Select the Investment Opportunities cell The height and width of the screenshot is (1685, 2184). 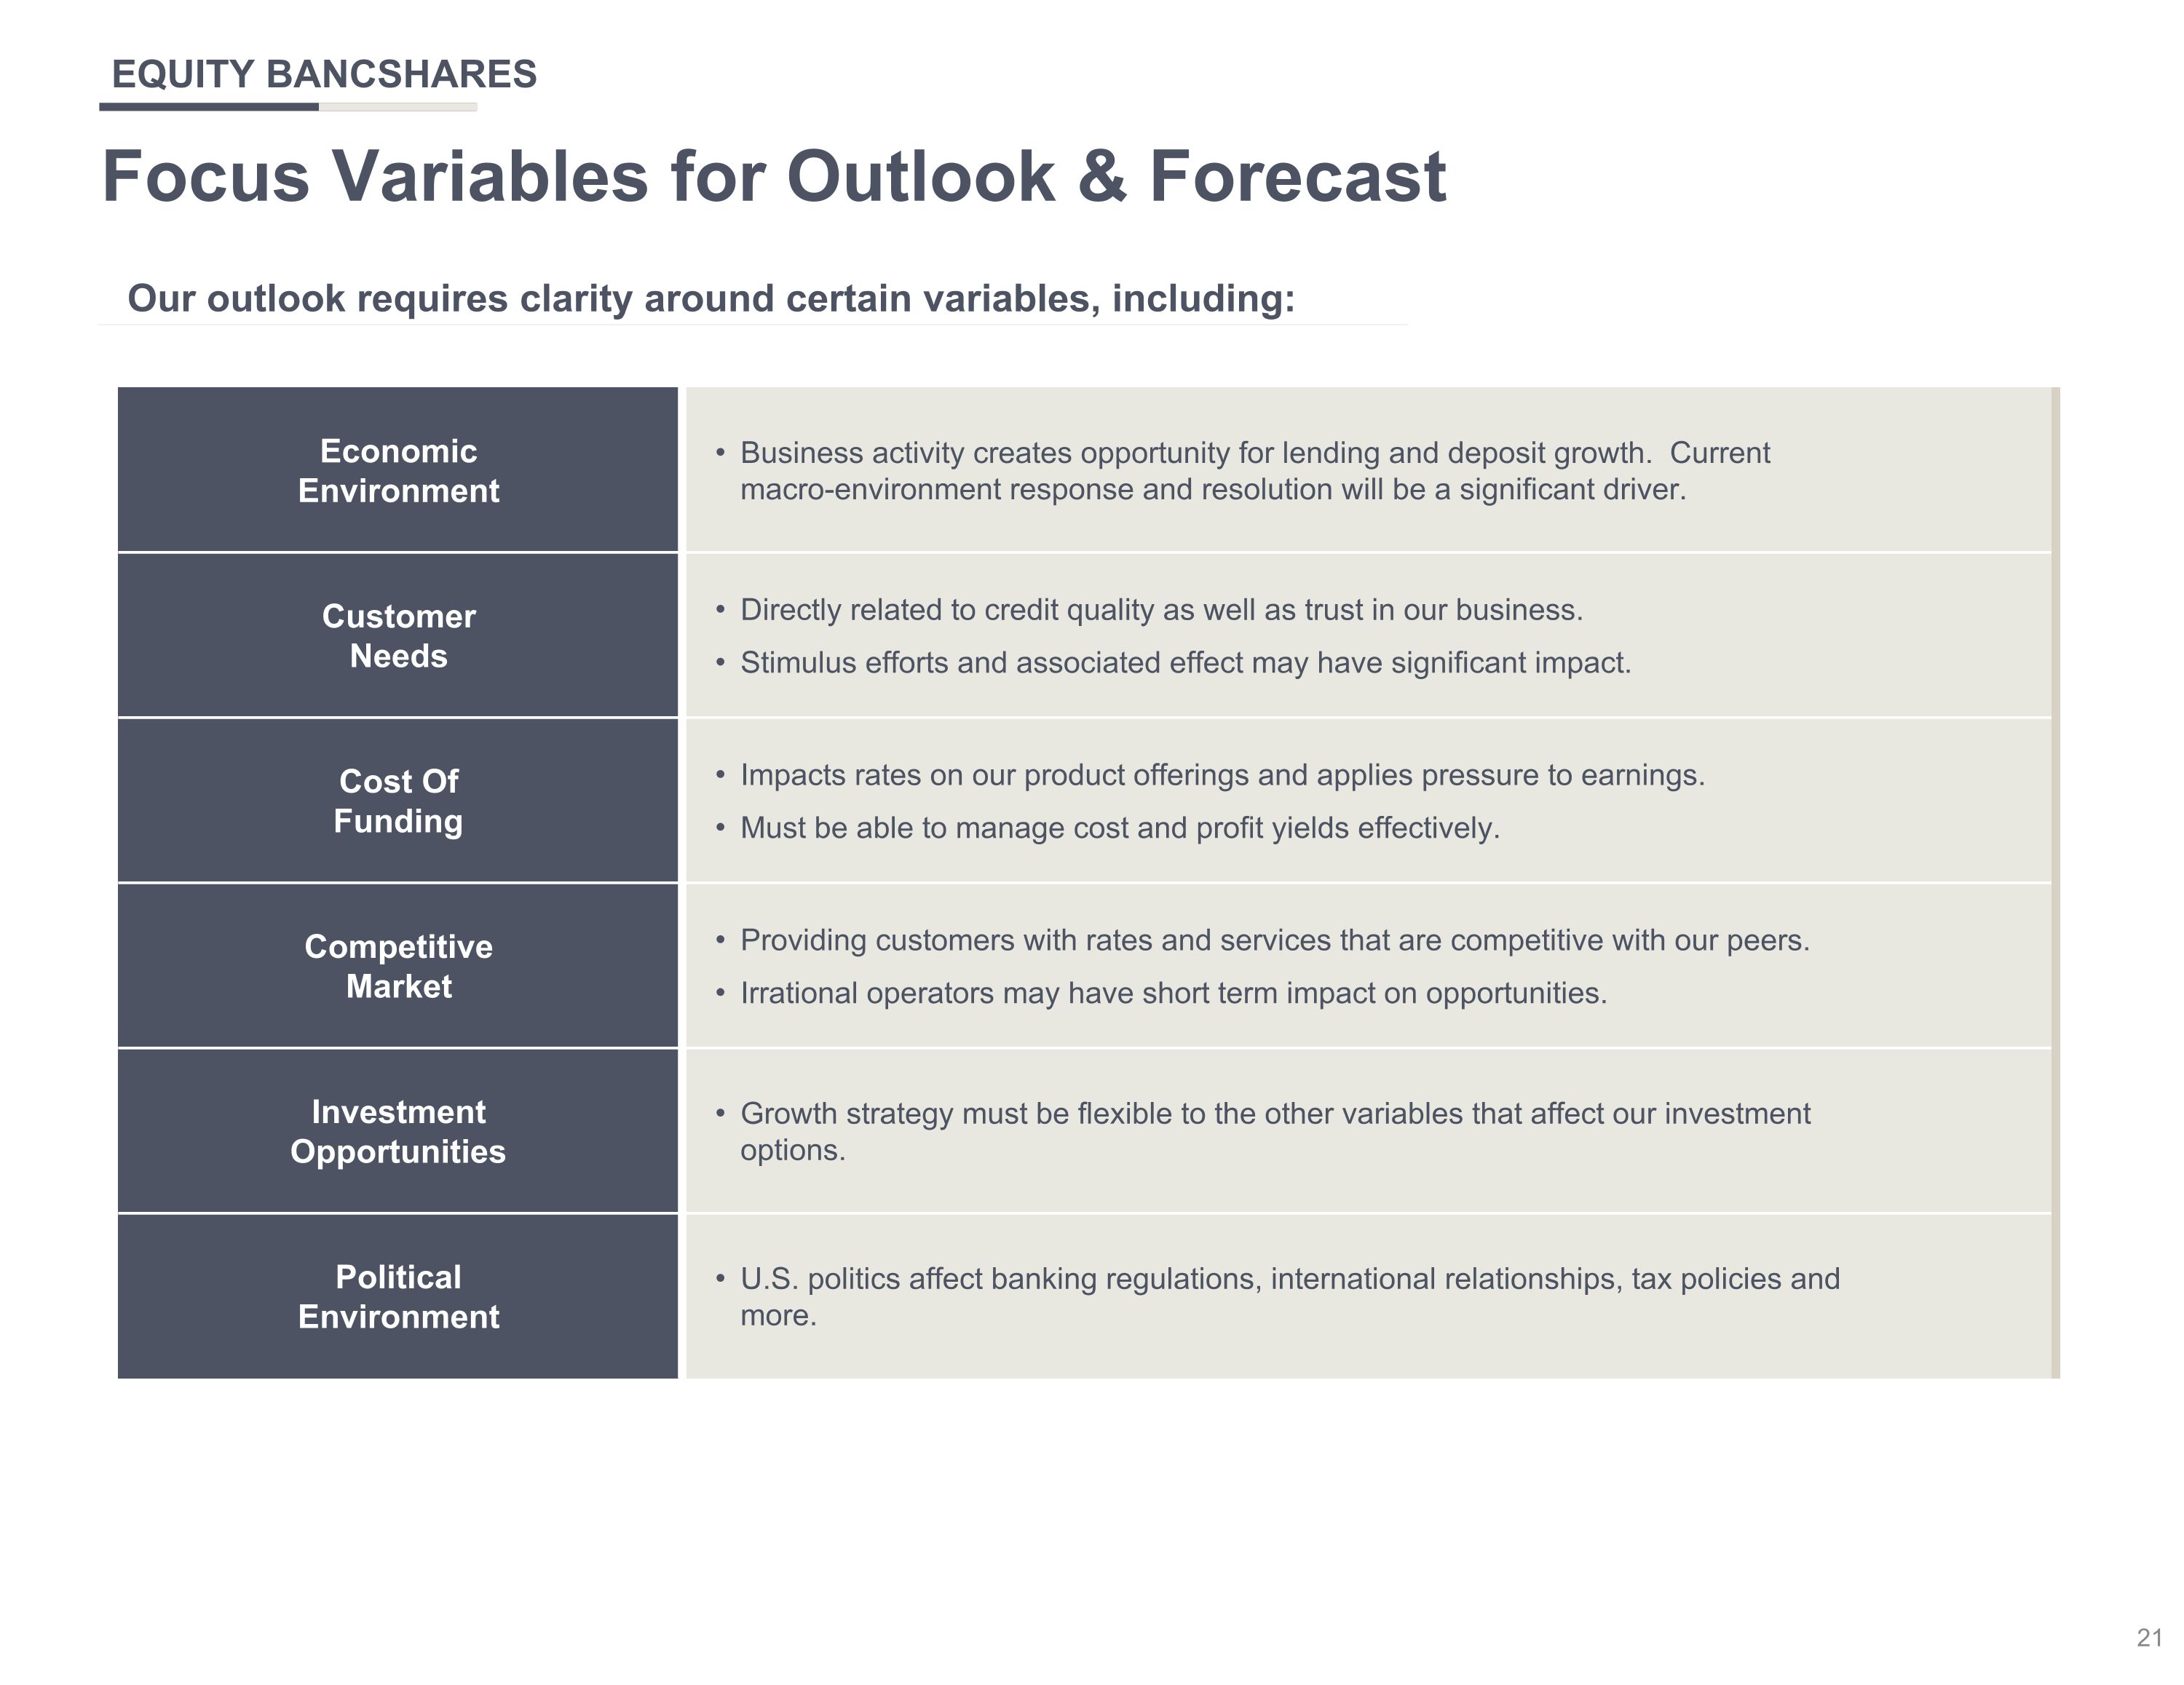click(398, 1131)
